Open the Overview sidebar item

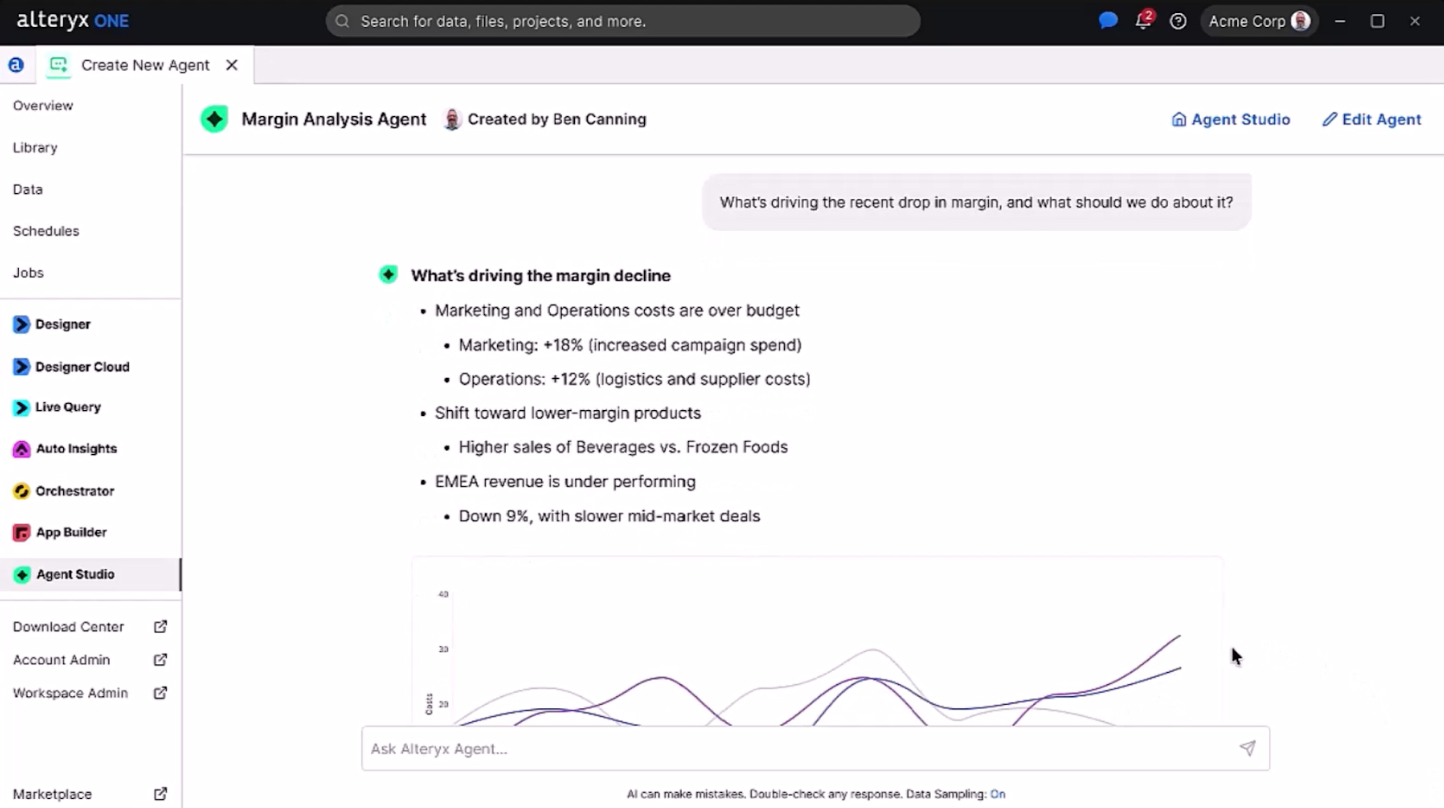[43, 105]
